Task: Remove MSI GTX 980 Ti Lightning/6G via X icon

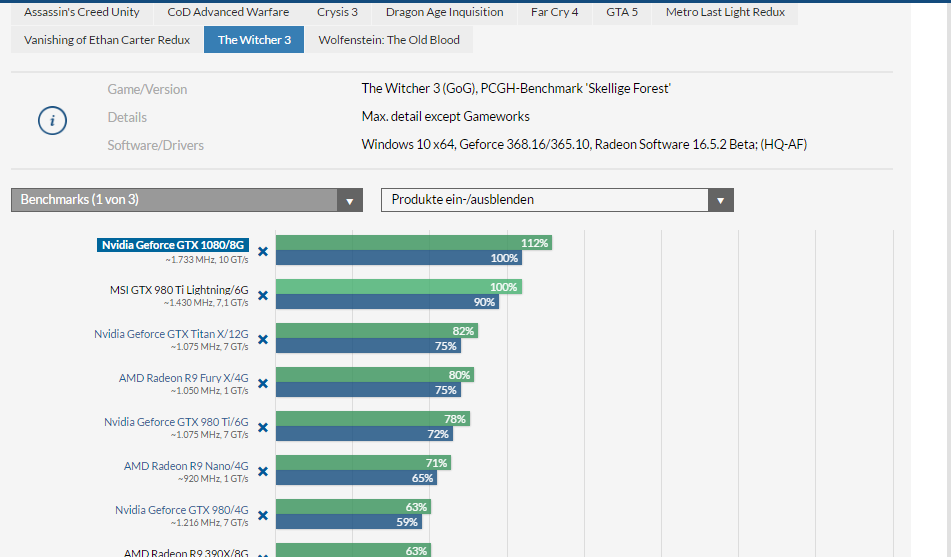Action: click(263, 295)
